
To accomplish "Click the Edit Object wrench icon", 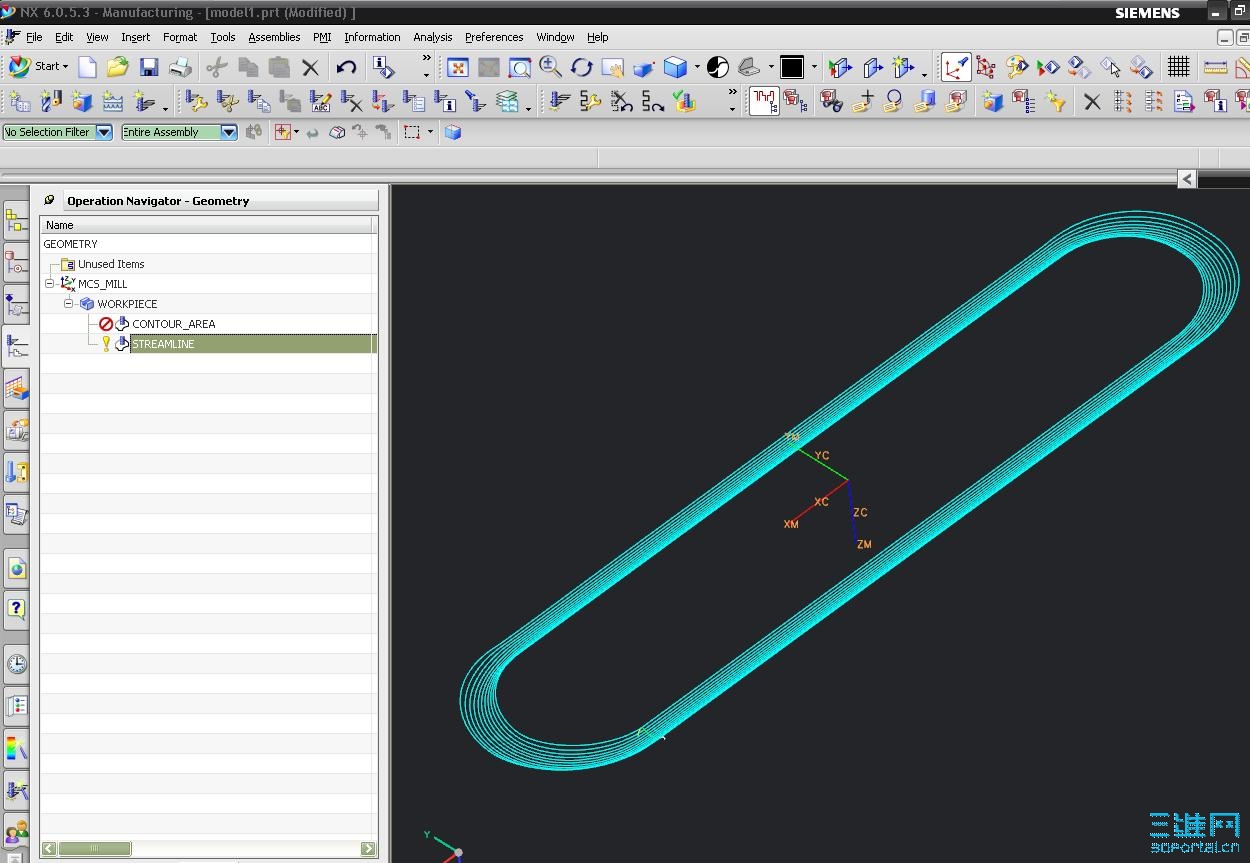I will pos(197,101).
